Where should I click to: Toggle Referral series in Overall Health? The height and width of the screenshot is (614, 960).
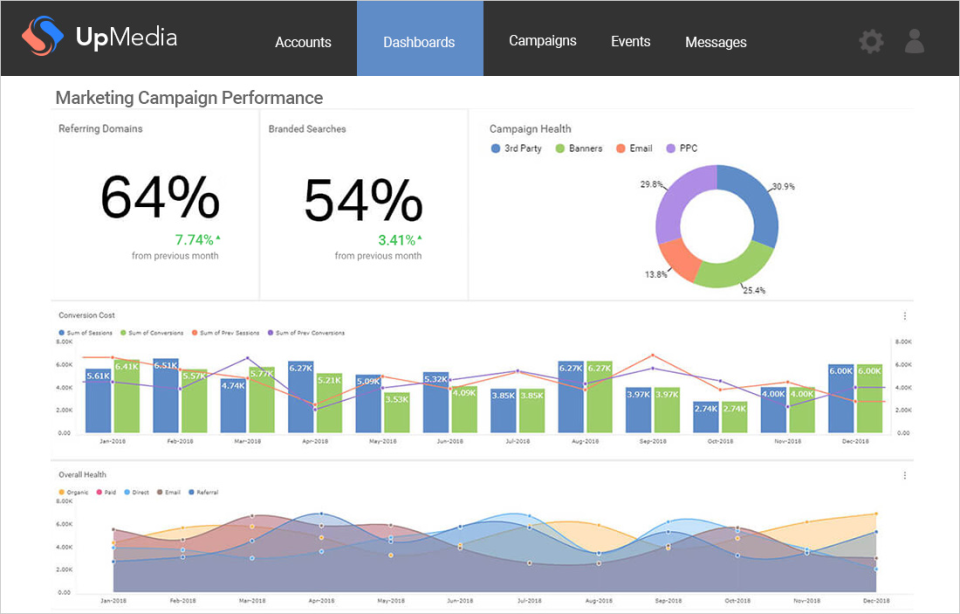pos(203,492)
